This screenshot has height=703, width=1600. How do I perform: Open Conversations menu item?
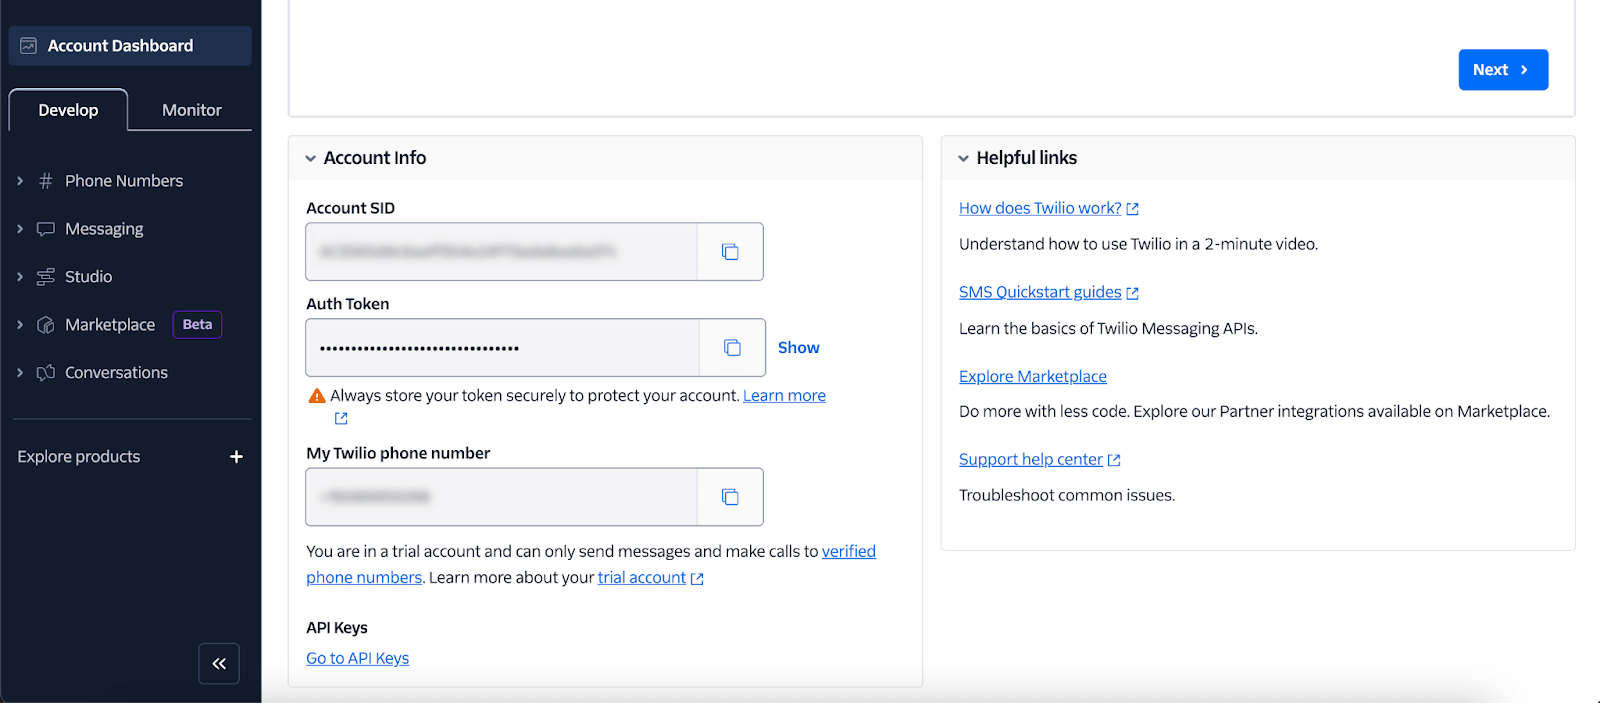click(116, 373)
